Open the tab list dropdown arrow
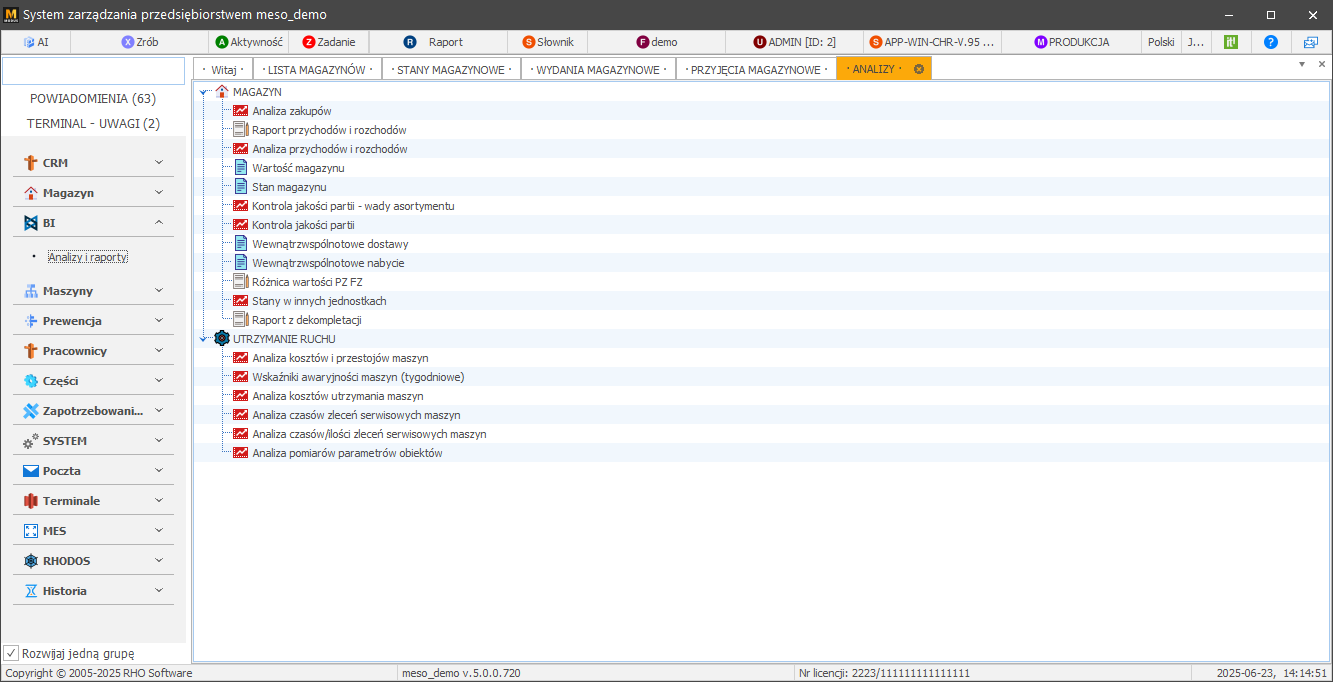 click(x=1302, y=64)
